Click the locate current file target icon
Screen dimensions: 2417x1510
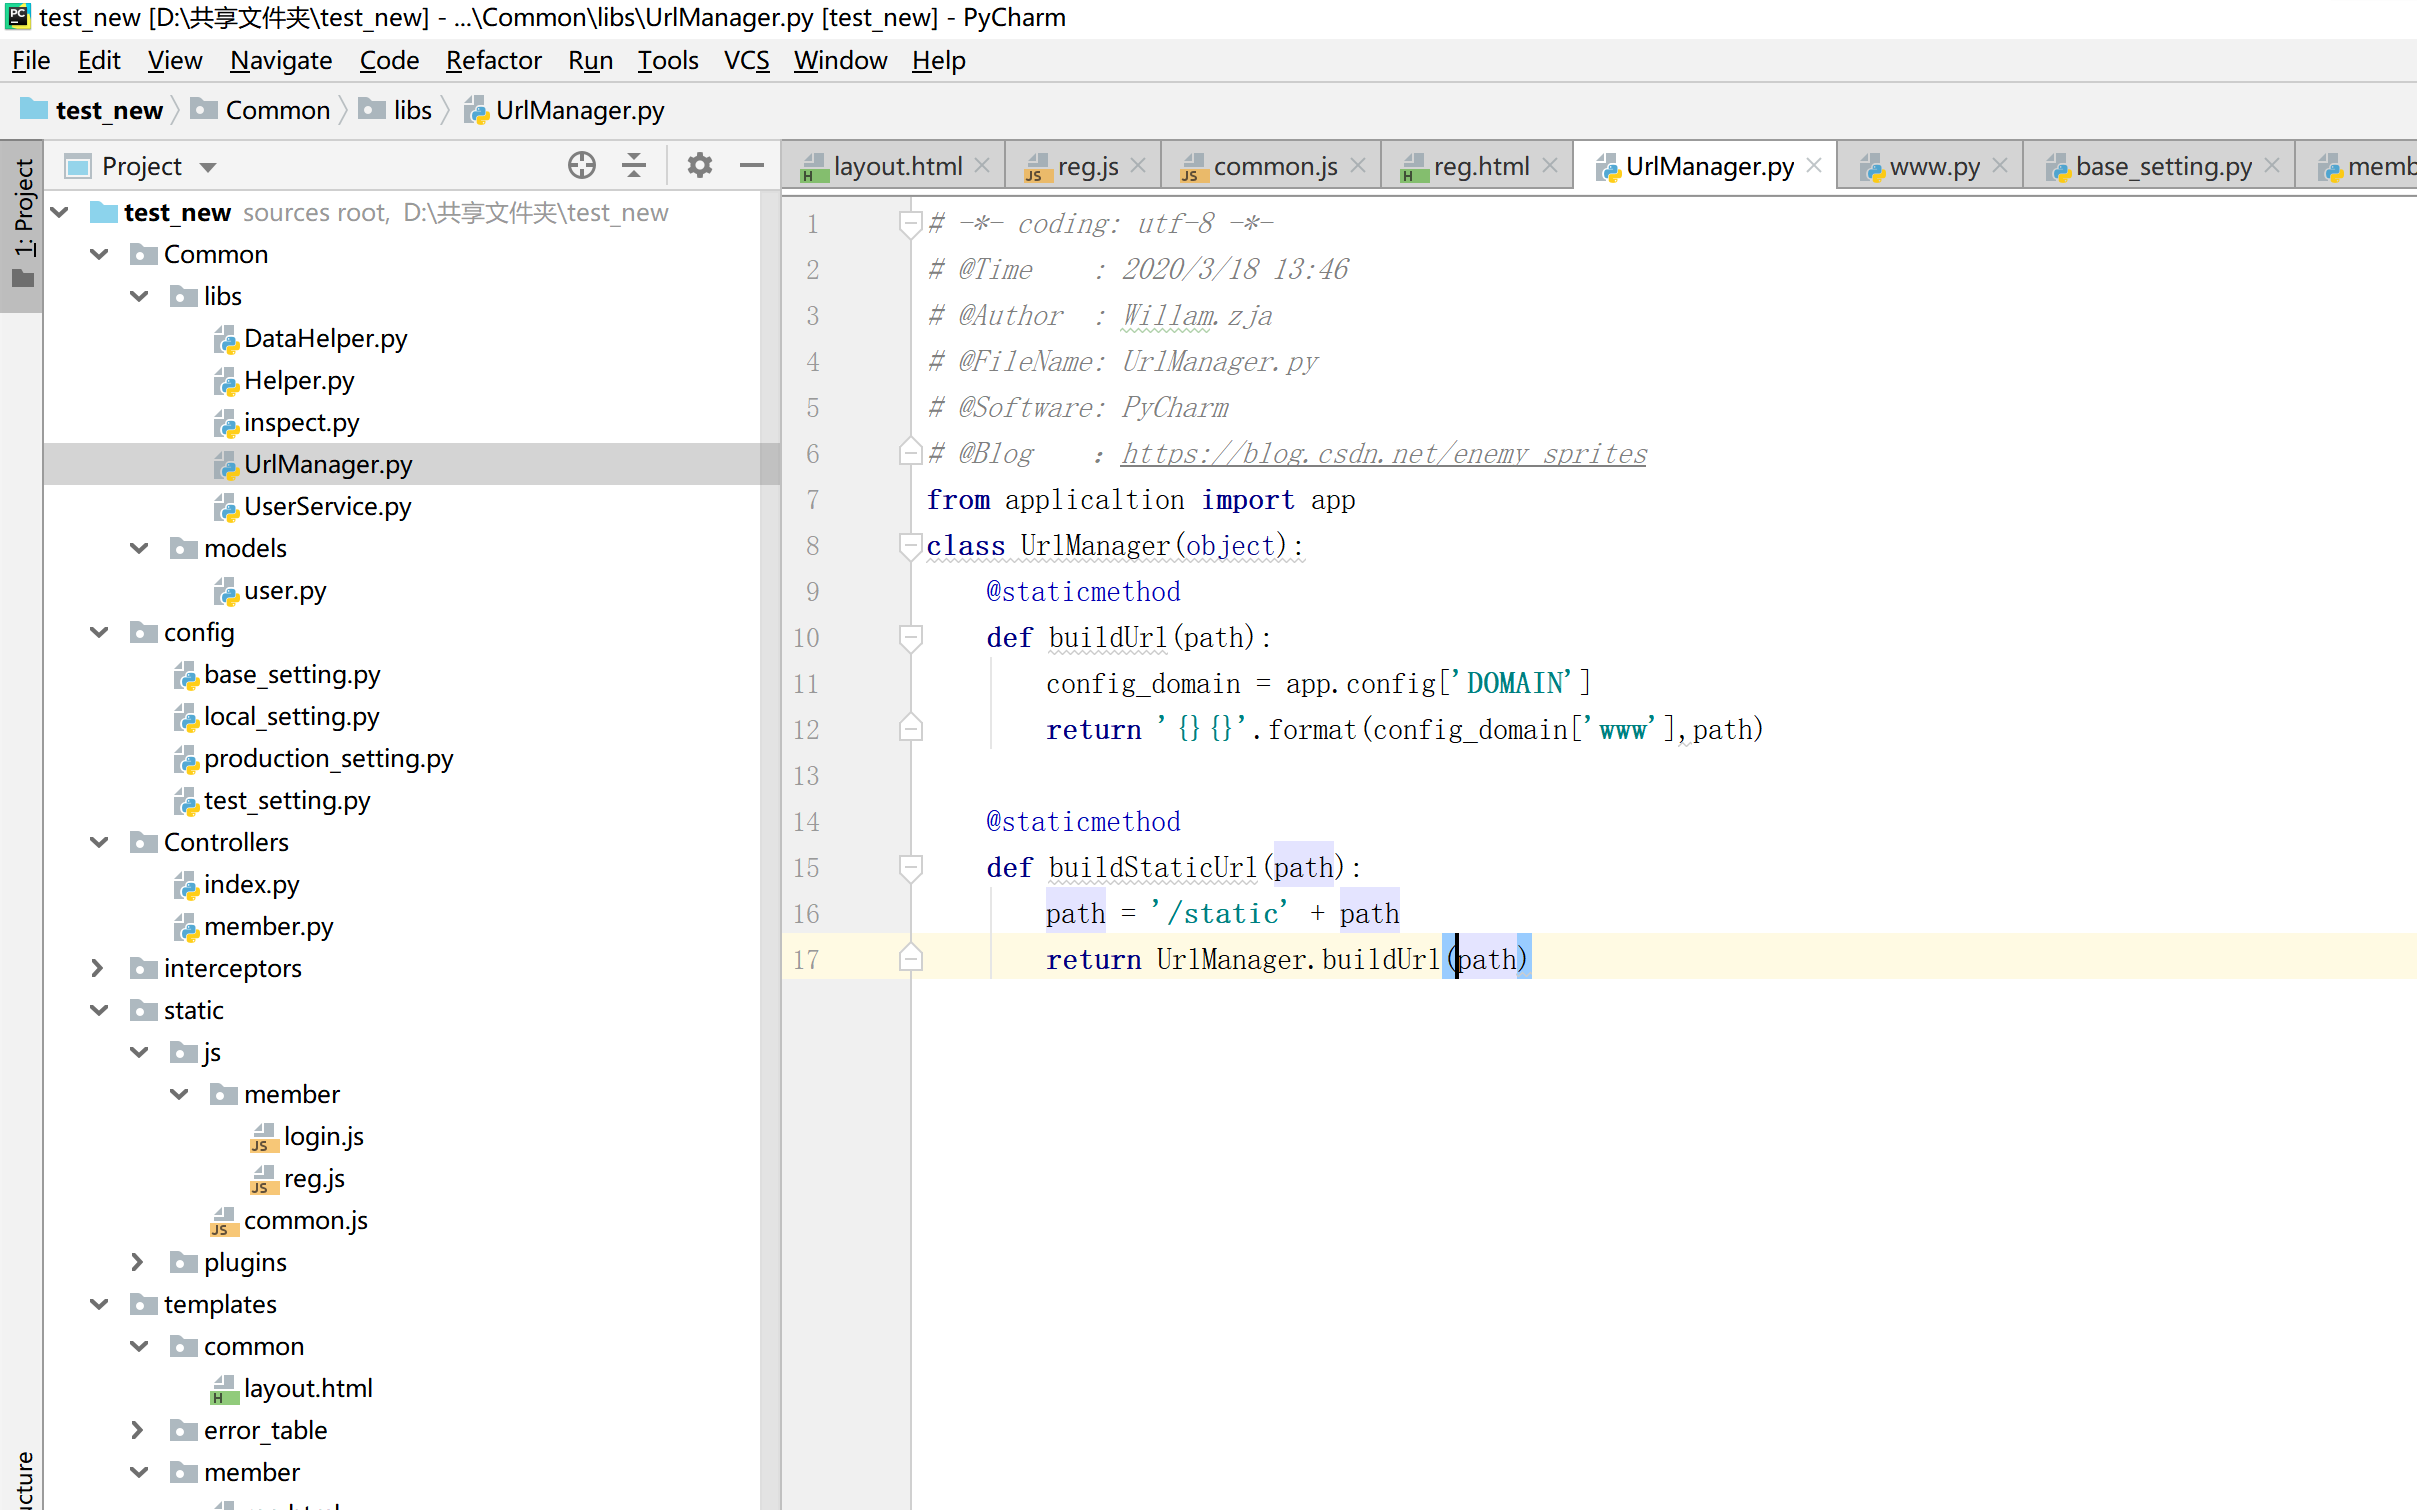pyautogui.click(x=581, y=166)
